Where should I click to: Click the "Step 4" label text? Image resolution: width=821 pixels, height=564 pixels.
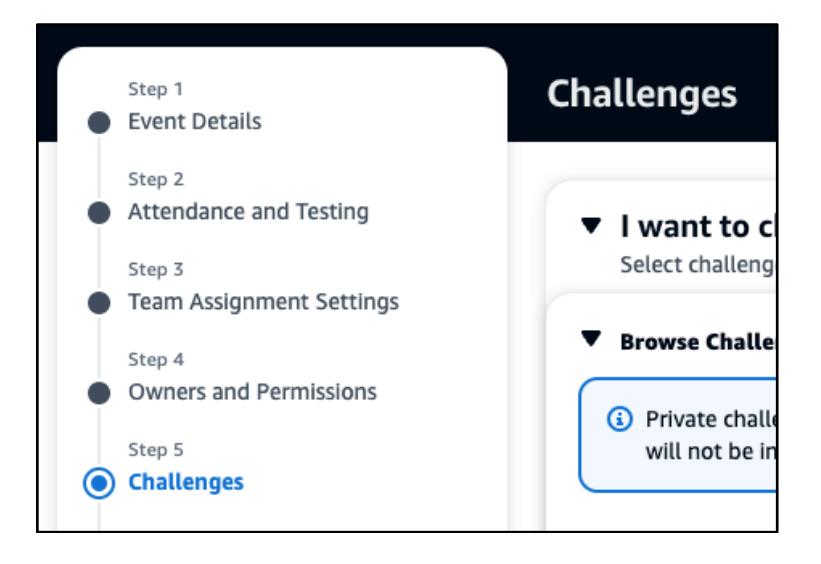click(149, 360)
